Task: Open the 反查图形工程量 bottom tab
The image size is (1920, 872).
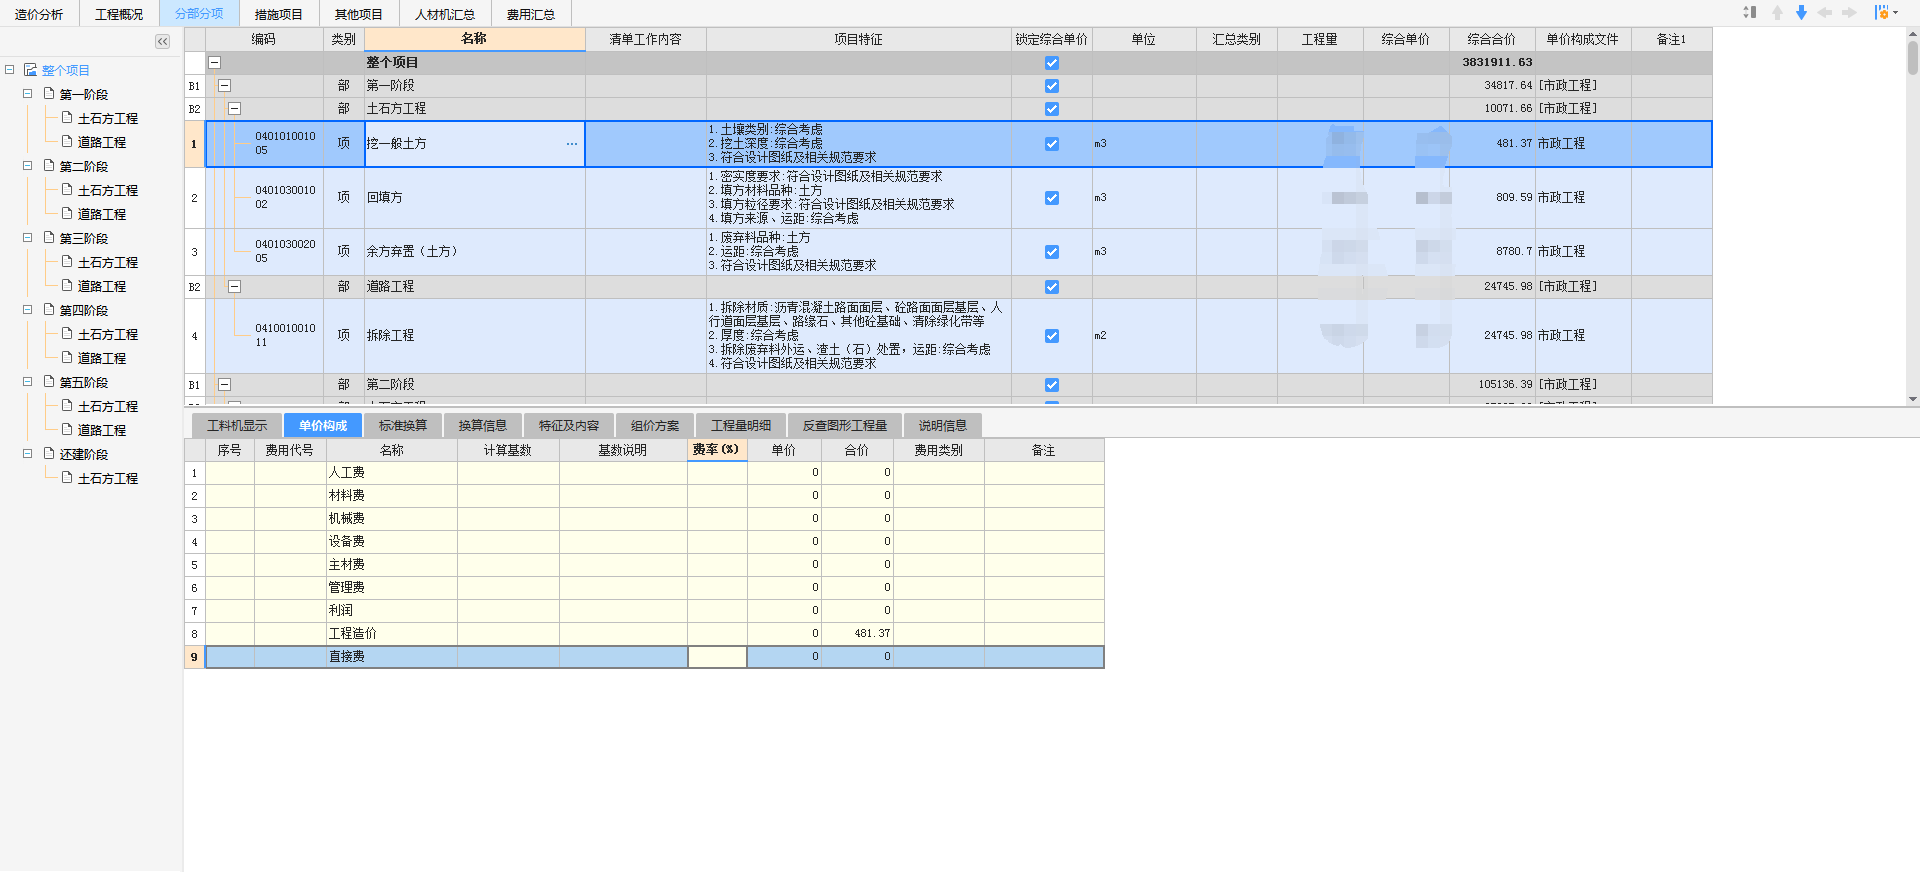Action: pyautogui.click(x=845, y=425)
